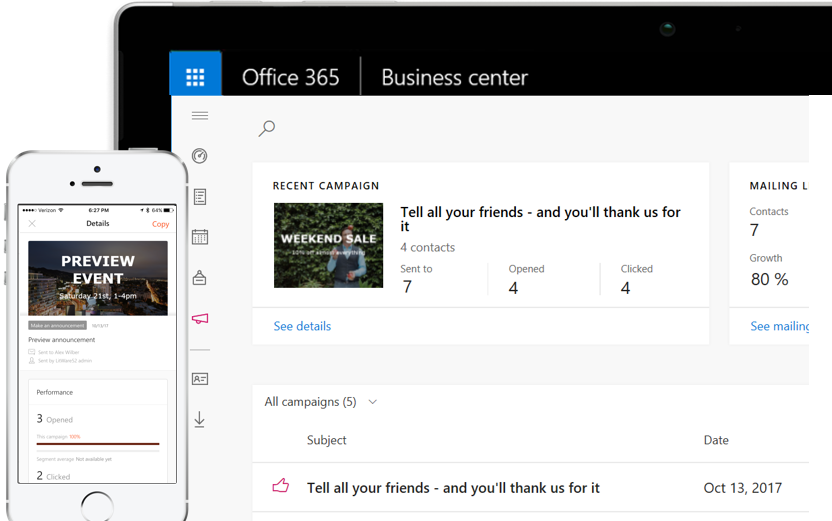Tap the Preview Event image on phone
The height and width of the screenshot is (521, 832).
coord(98,278)
